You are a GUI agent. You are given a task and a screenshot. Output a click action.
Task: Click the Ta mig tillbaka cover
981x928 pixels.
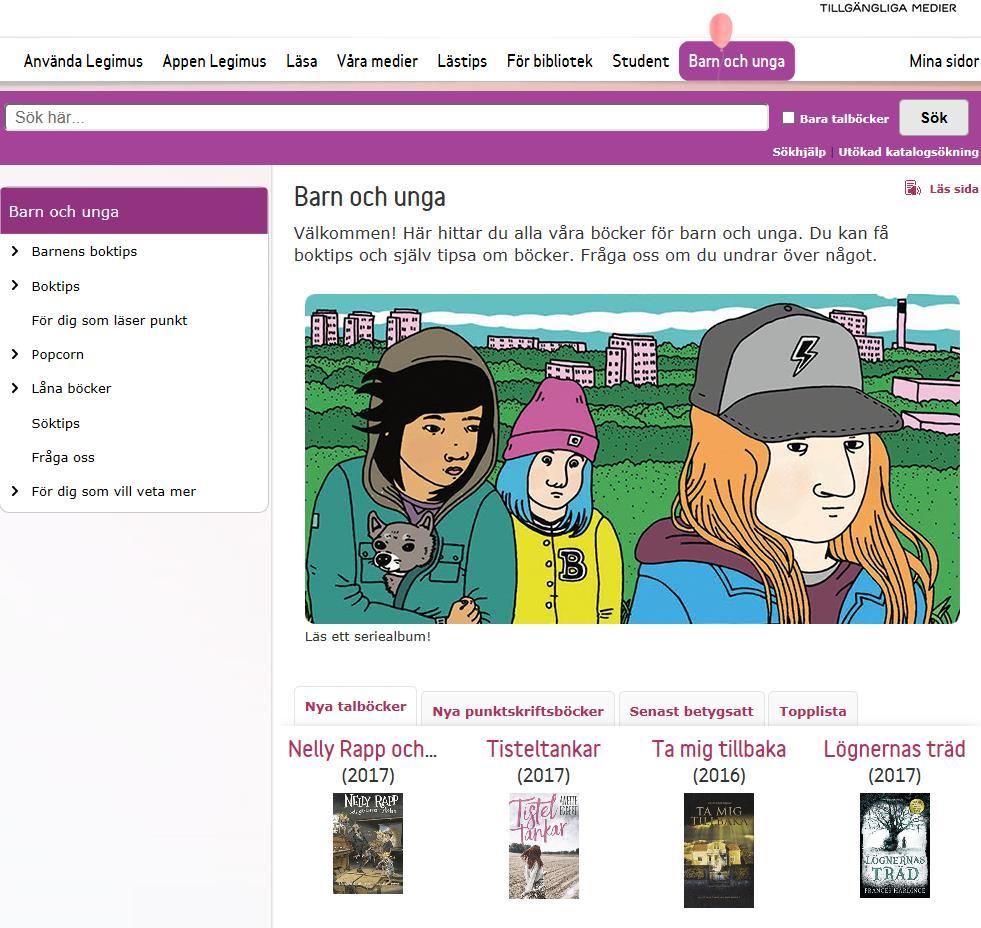(x=719, y=850)
